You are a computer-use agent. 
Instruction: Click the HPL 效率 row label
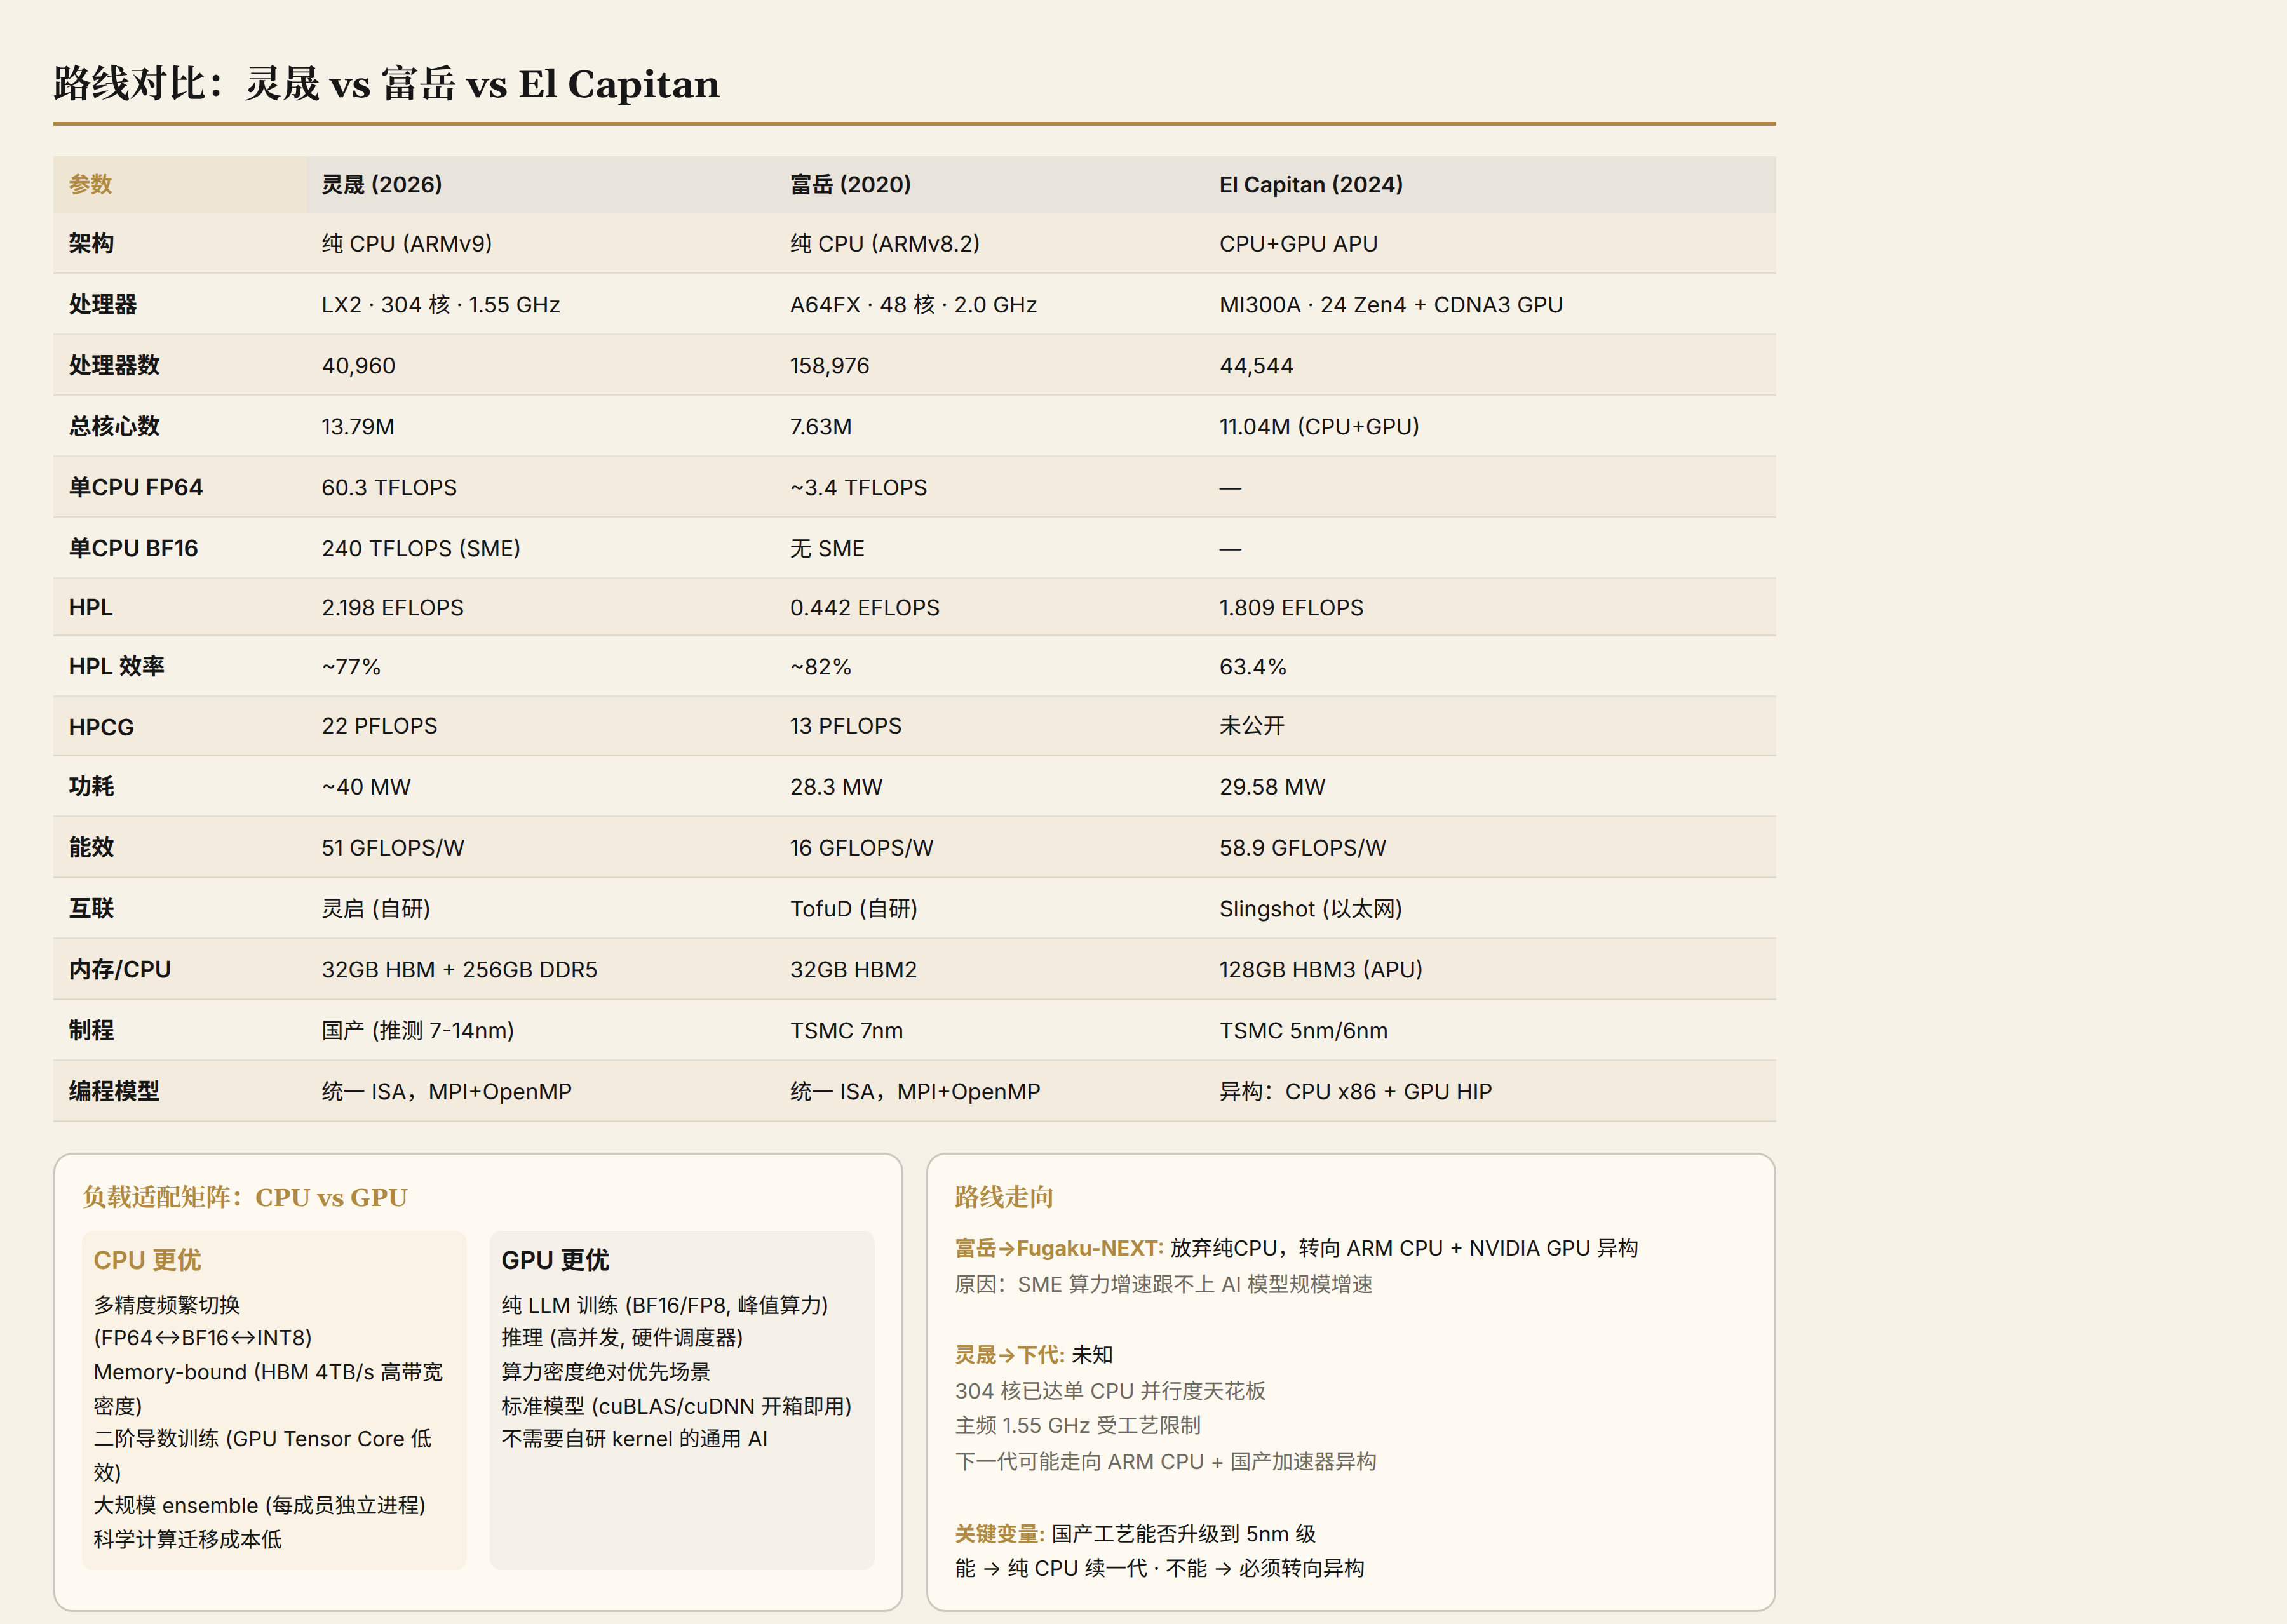tap(116, 667)
